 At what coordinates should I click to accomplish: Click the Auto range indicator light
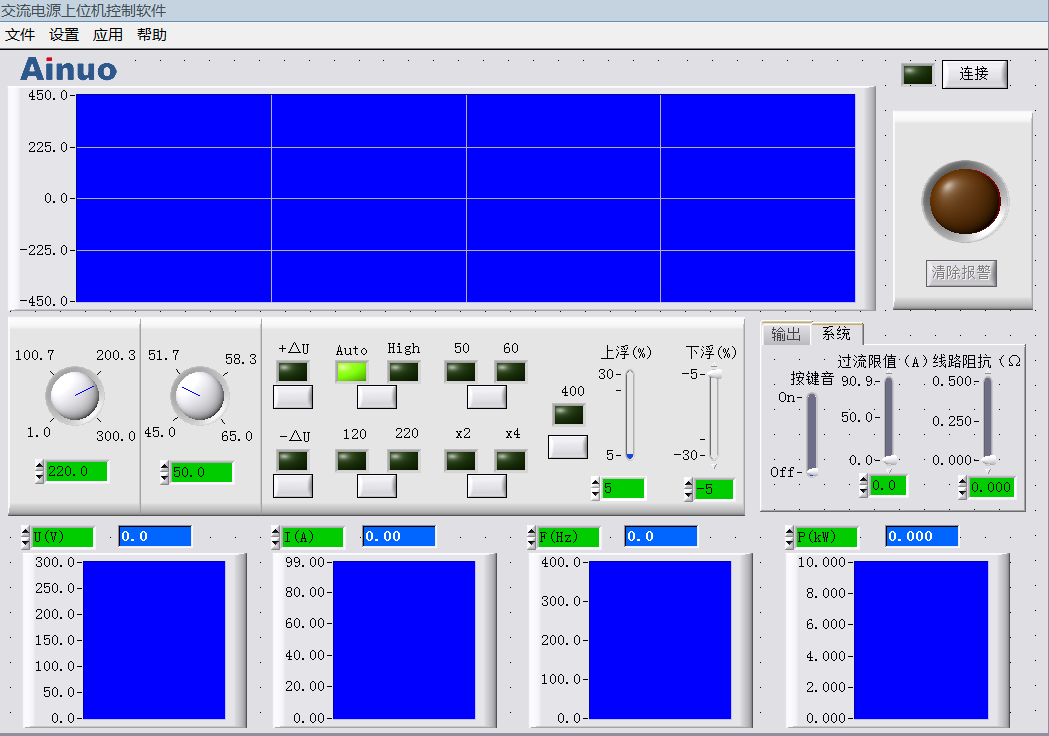[351, 372]
